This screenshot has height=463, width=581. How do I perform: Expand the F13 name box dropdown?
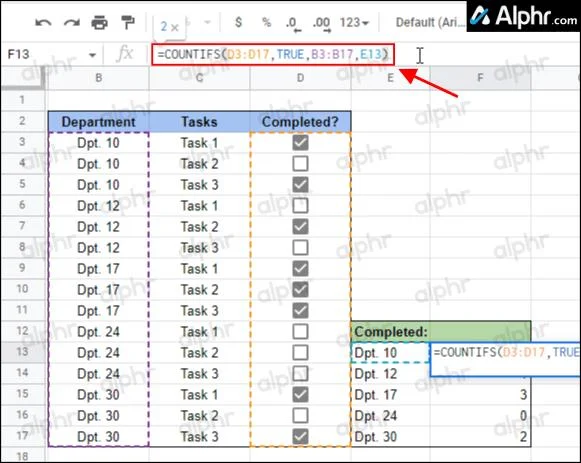[92, 55]
